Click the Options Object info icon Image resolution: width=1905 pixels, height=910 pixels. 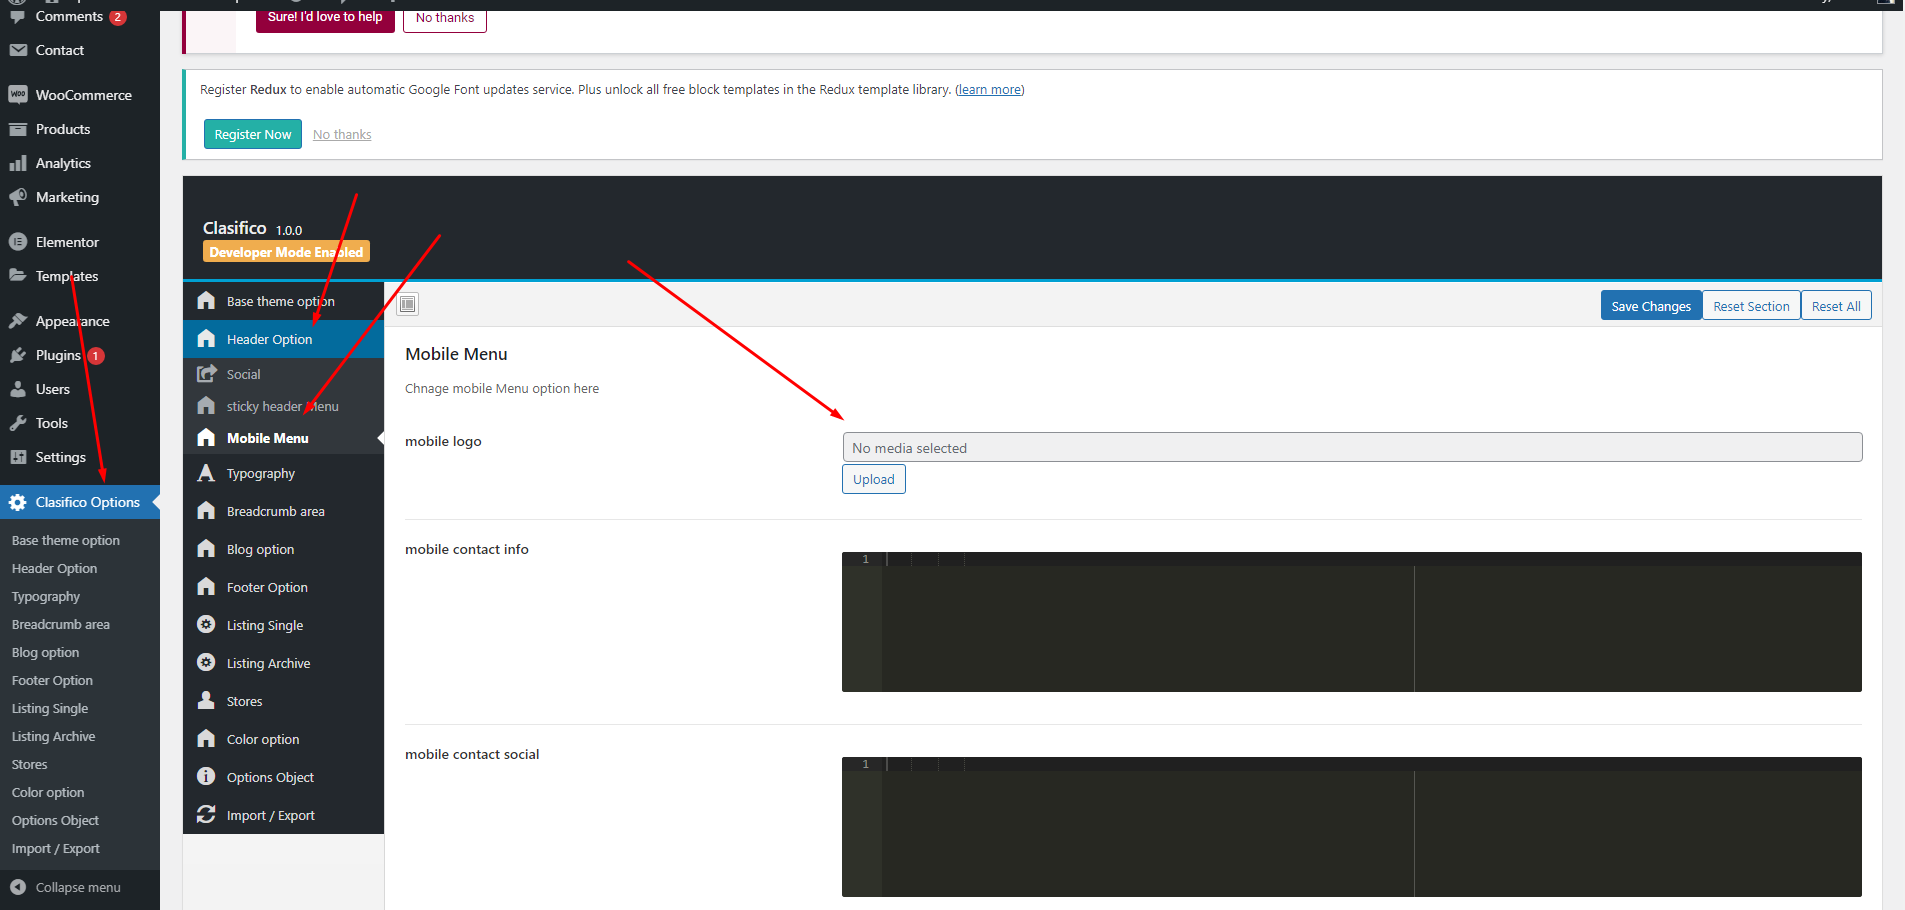coord(206,777)
